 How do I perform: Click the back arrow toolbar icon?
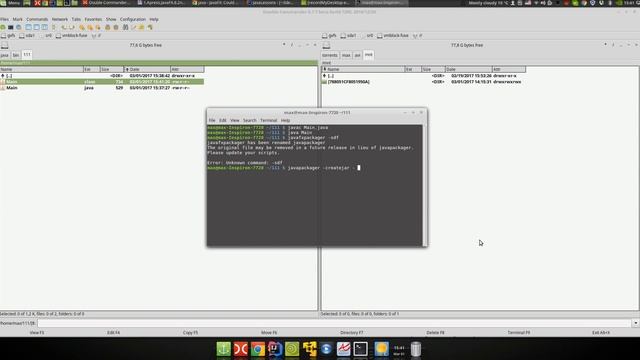pyautogui.click(x=64, y=27)
